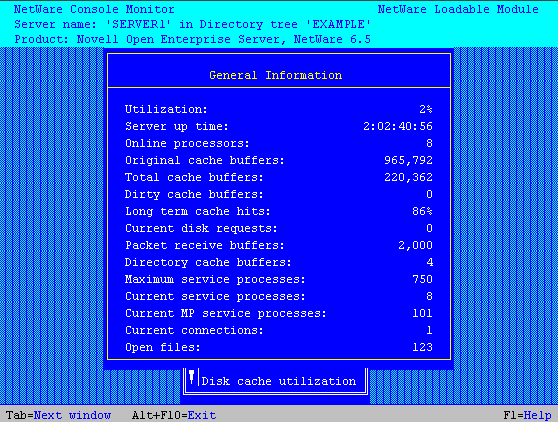Click the Product: Novell Open Enterprise Server line
Image resolution: width=558 pixels, height=422 pixels.
pyautogui.click(x=192, y=39)
